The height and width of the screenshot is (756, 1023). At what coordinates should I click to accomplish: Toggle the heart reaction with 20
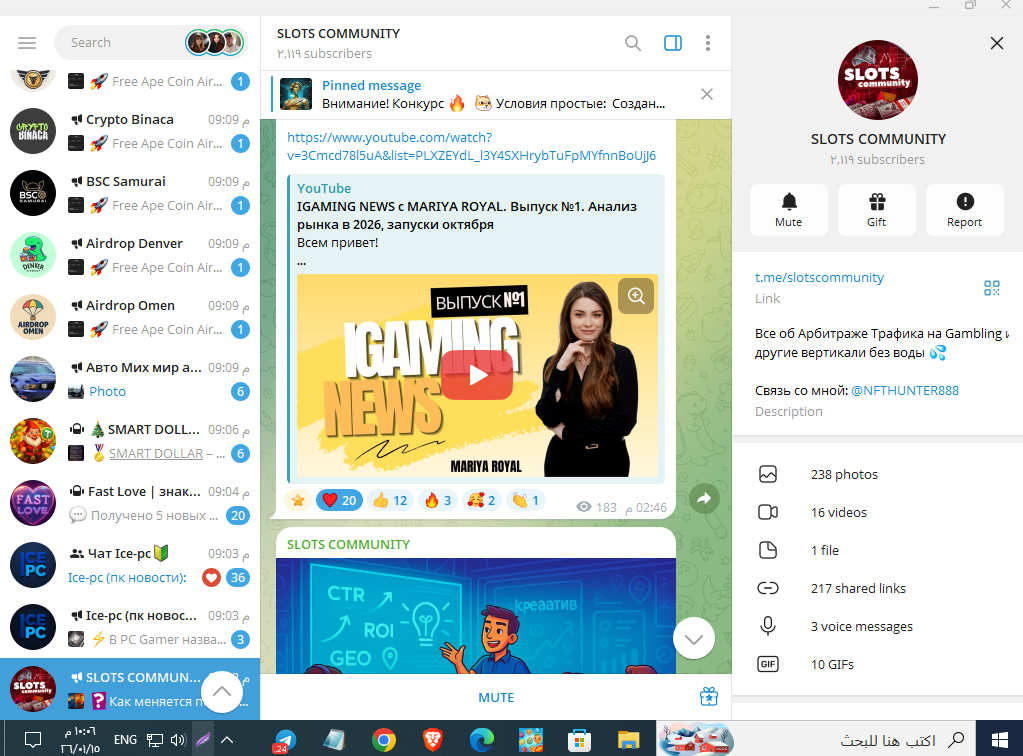(339, 500)
